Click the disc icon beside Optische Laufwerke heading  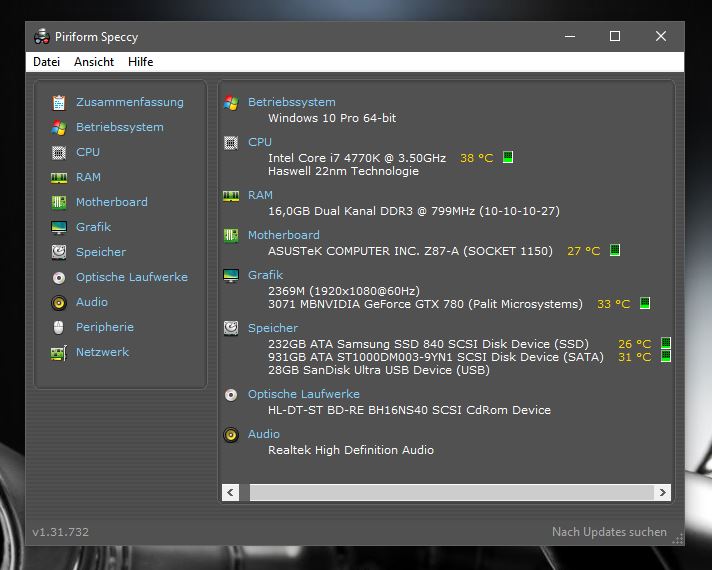pyautogui.click(x=231, y=395)
